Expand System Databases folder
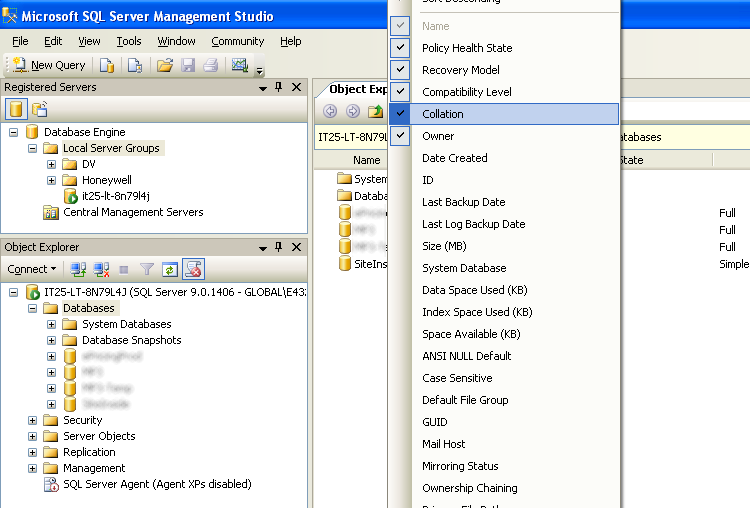 52,324
